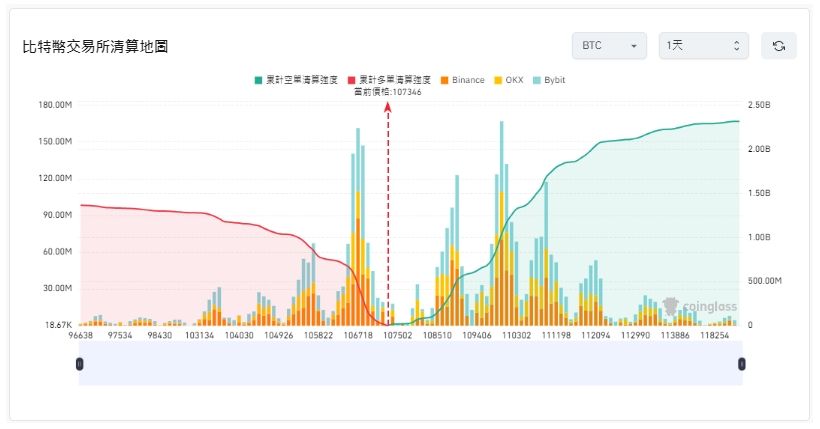The width and height of the screenshot is (820, 429).
Task: Click the orange Binance legend swatch
Action: [445, 80]
